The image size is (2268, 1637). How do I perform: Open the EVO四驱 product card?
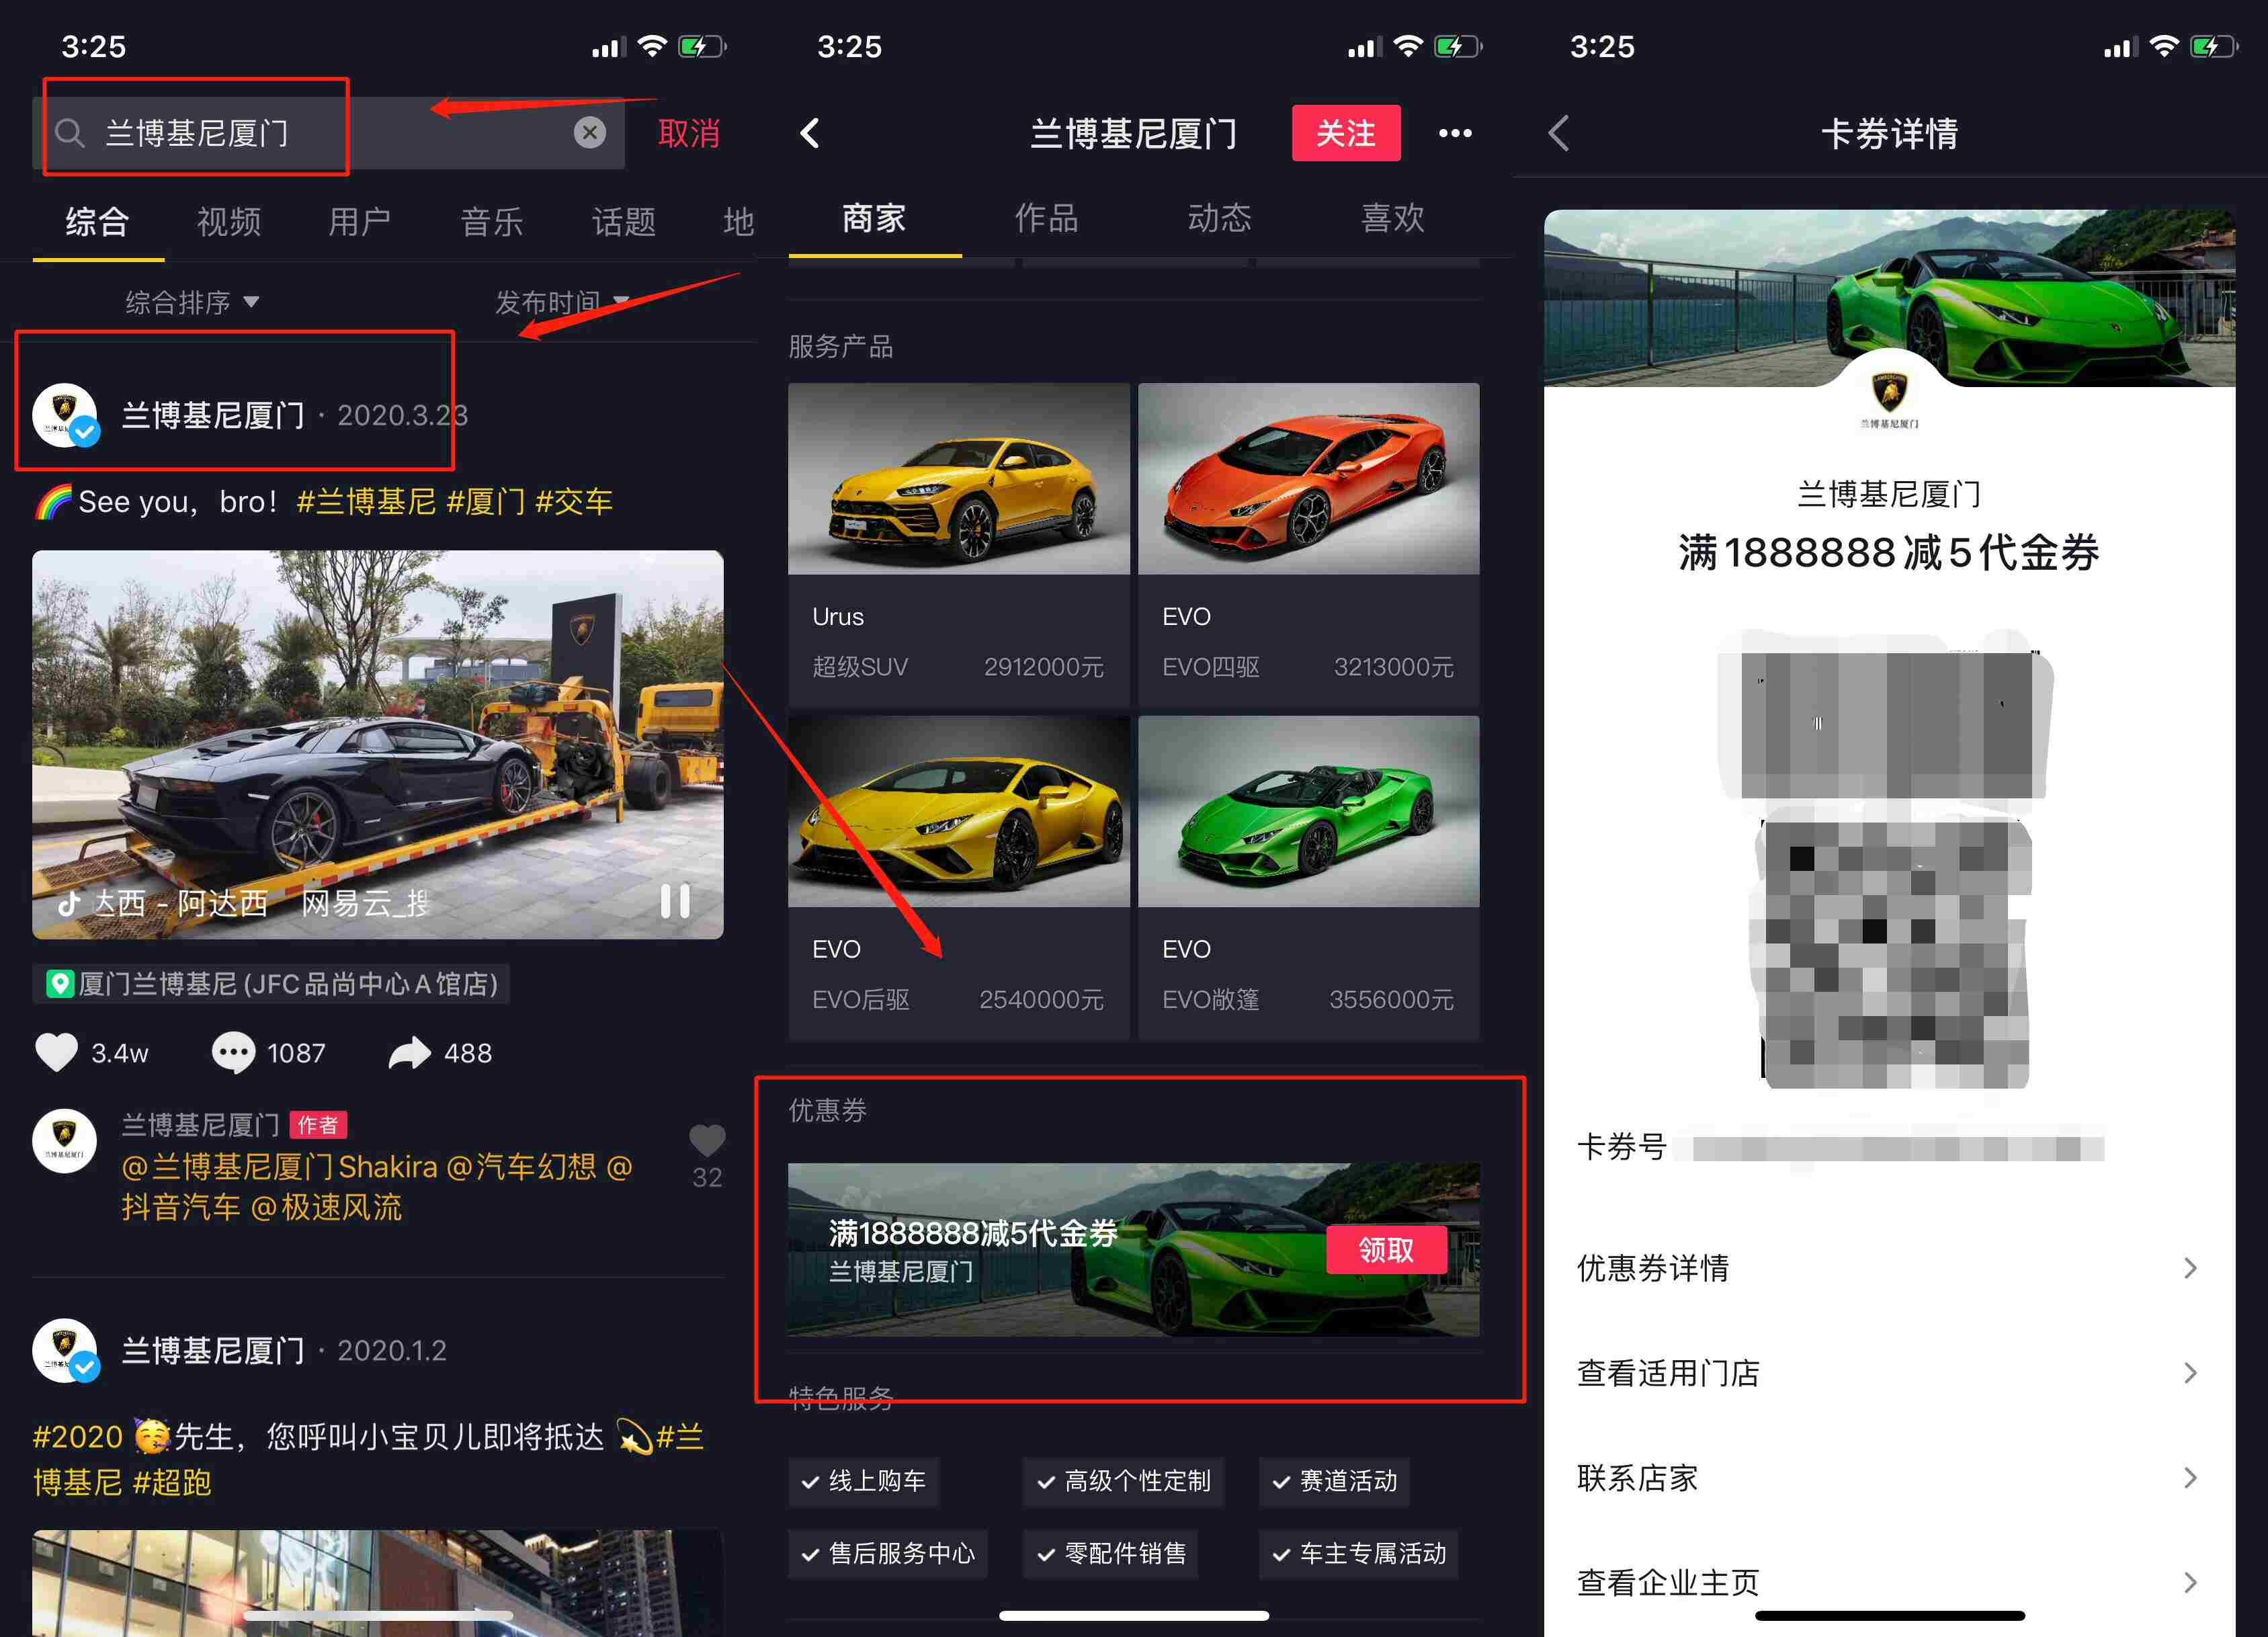pyautogui.click(x=1309, y=544)
